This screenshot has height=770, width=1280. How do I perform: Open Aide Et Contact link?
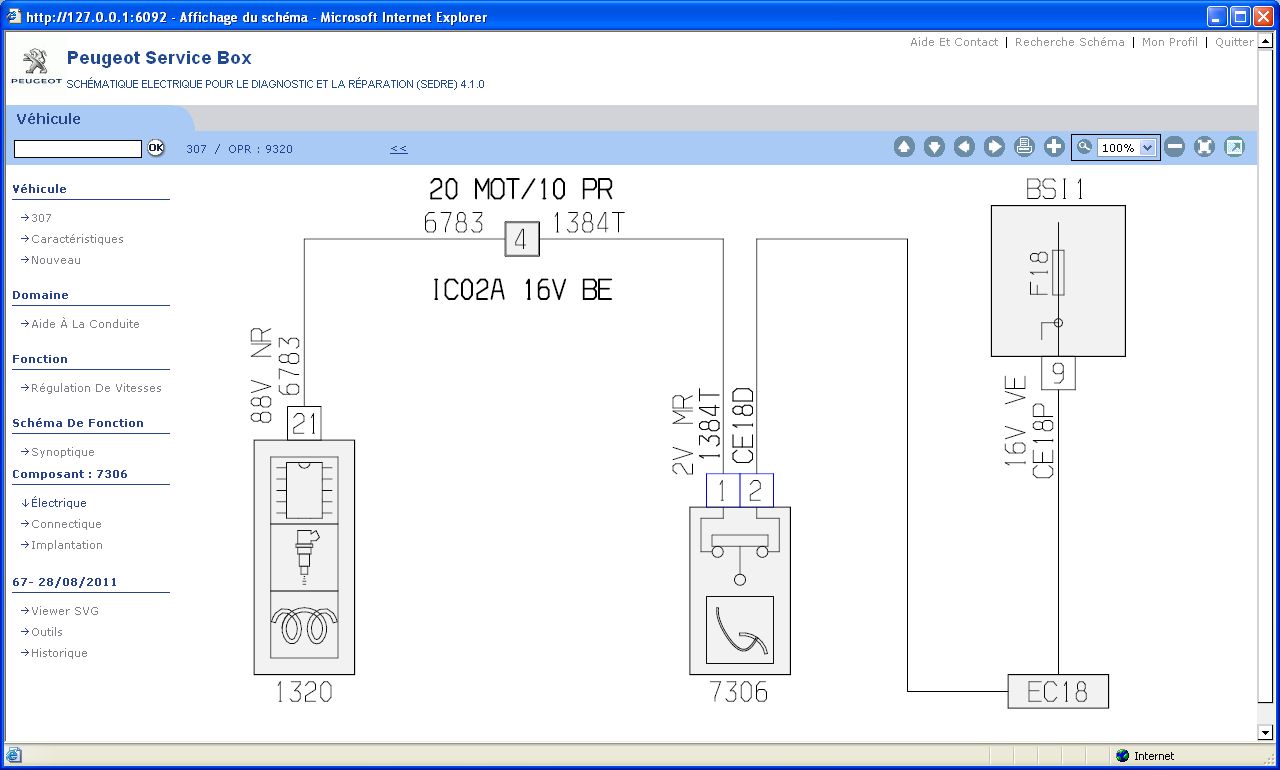point(954,42)
